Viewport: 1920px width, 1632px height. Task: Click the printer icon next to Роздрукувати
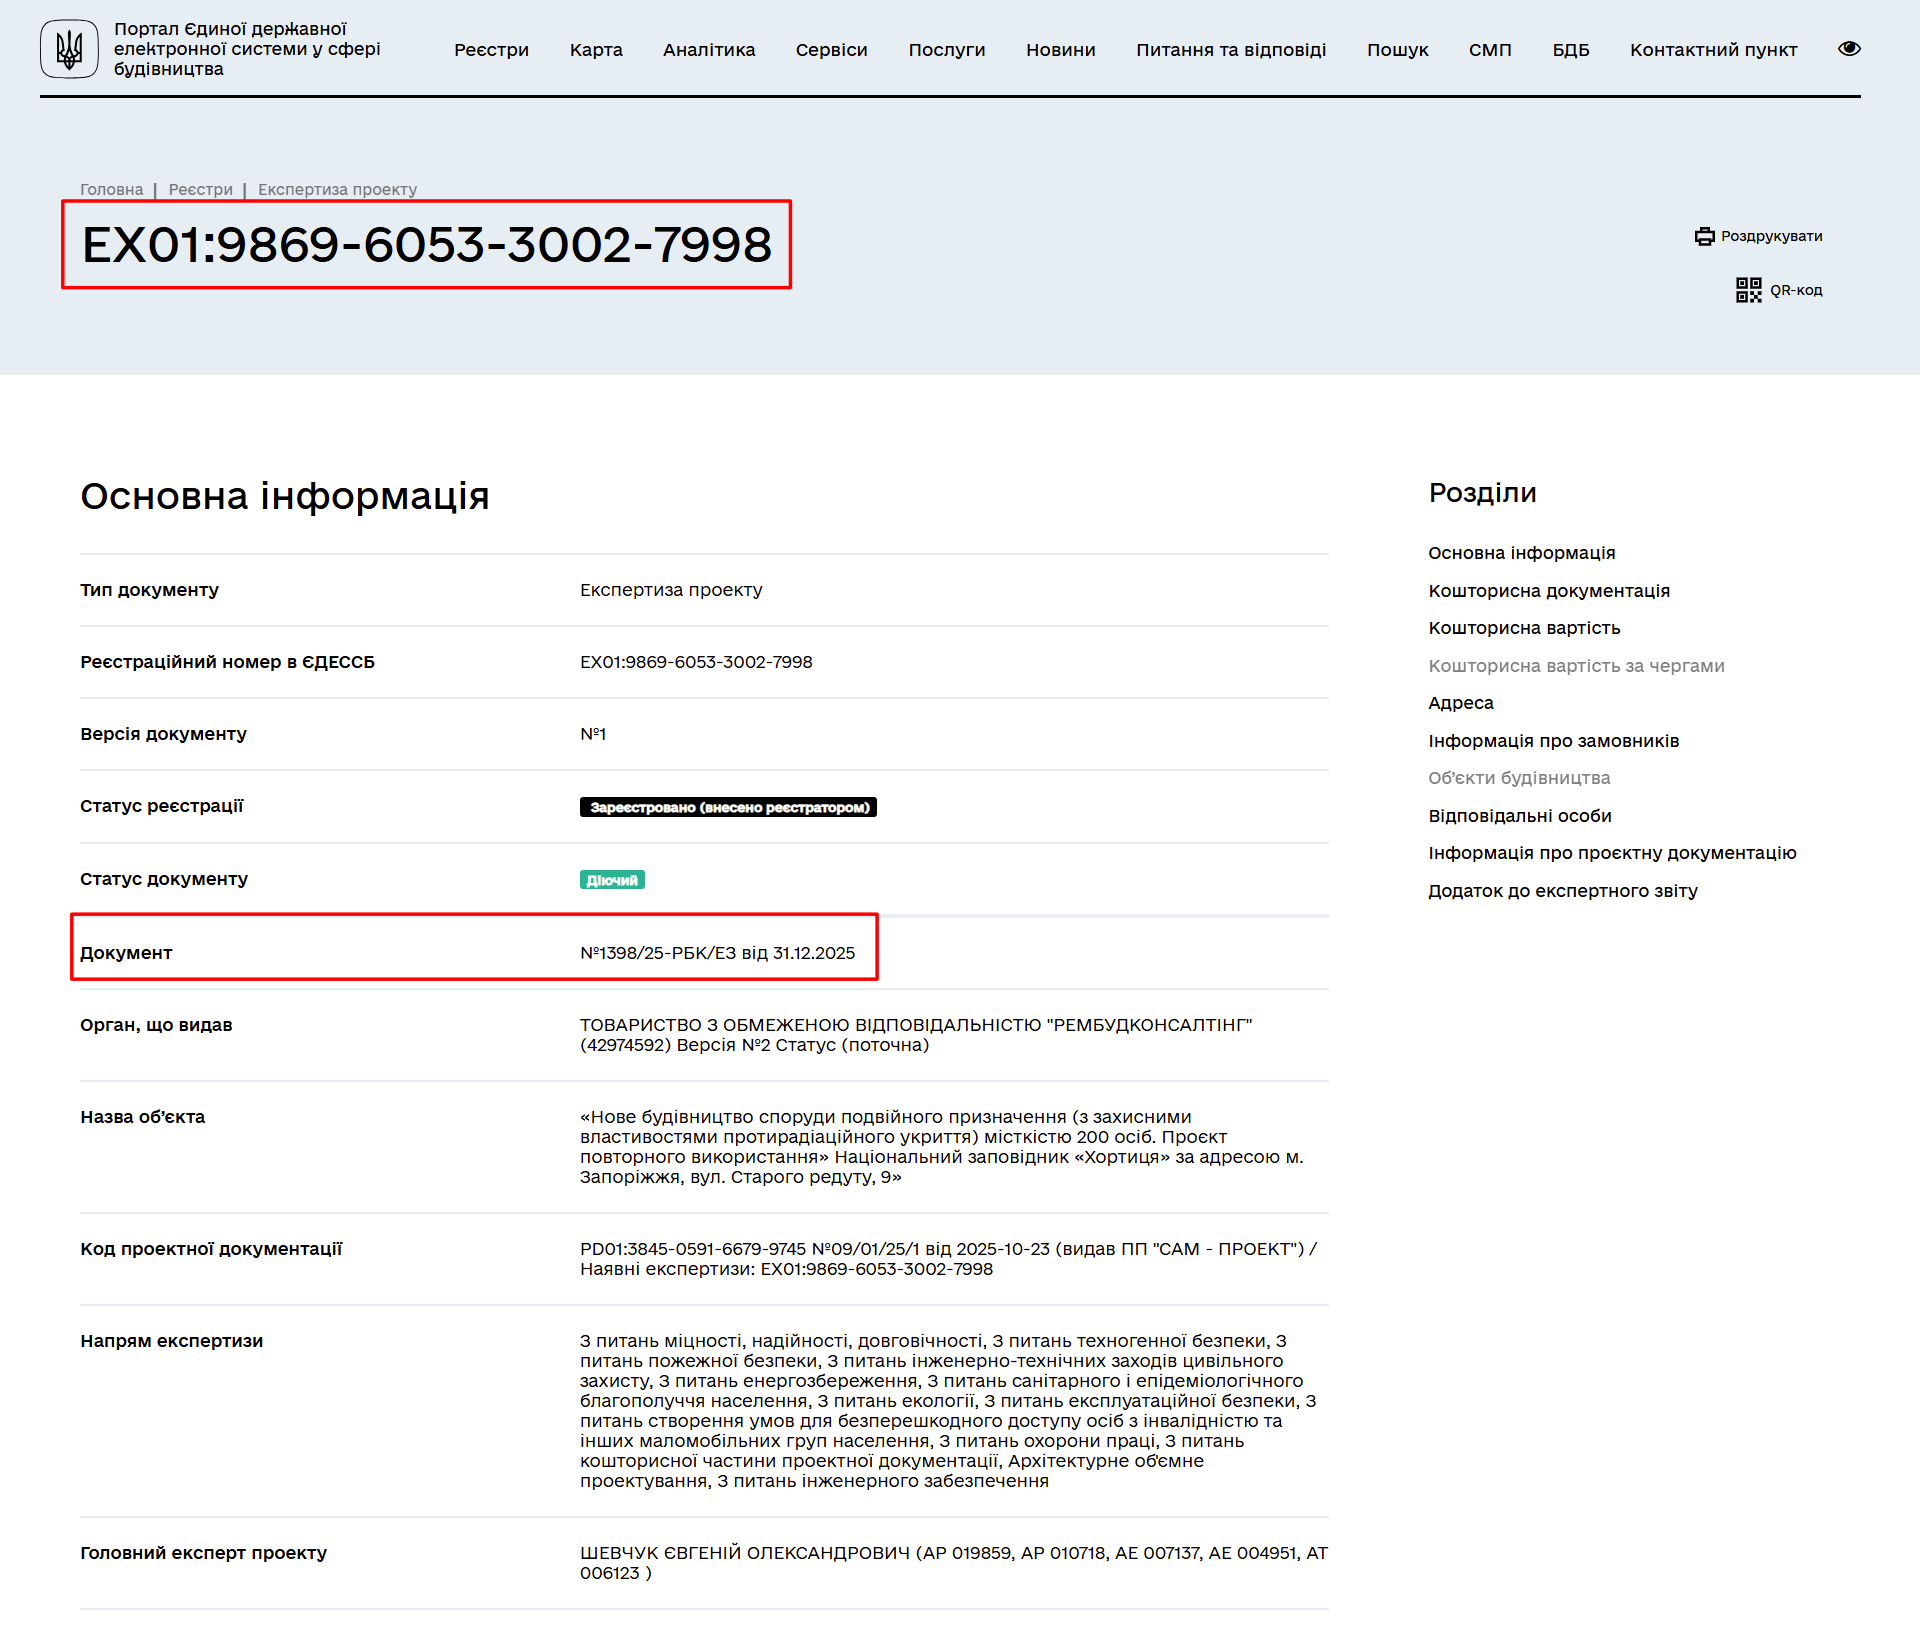pyautogui.click(x=1704, y=236)
